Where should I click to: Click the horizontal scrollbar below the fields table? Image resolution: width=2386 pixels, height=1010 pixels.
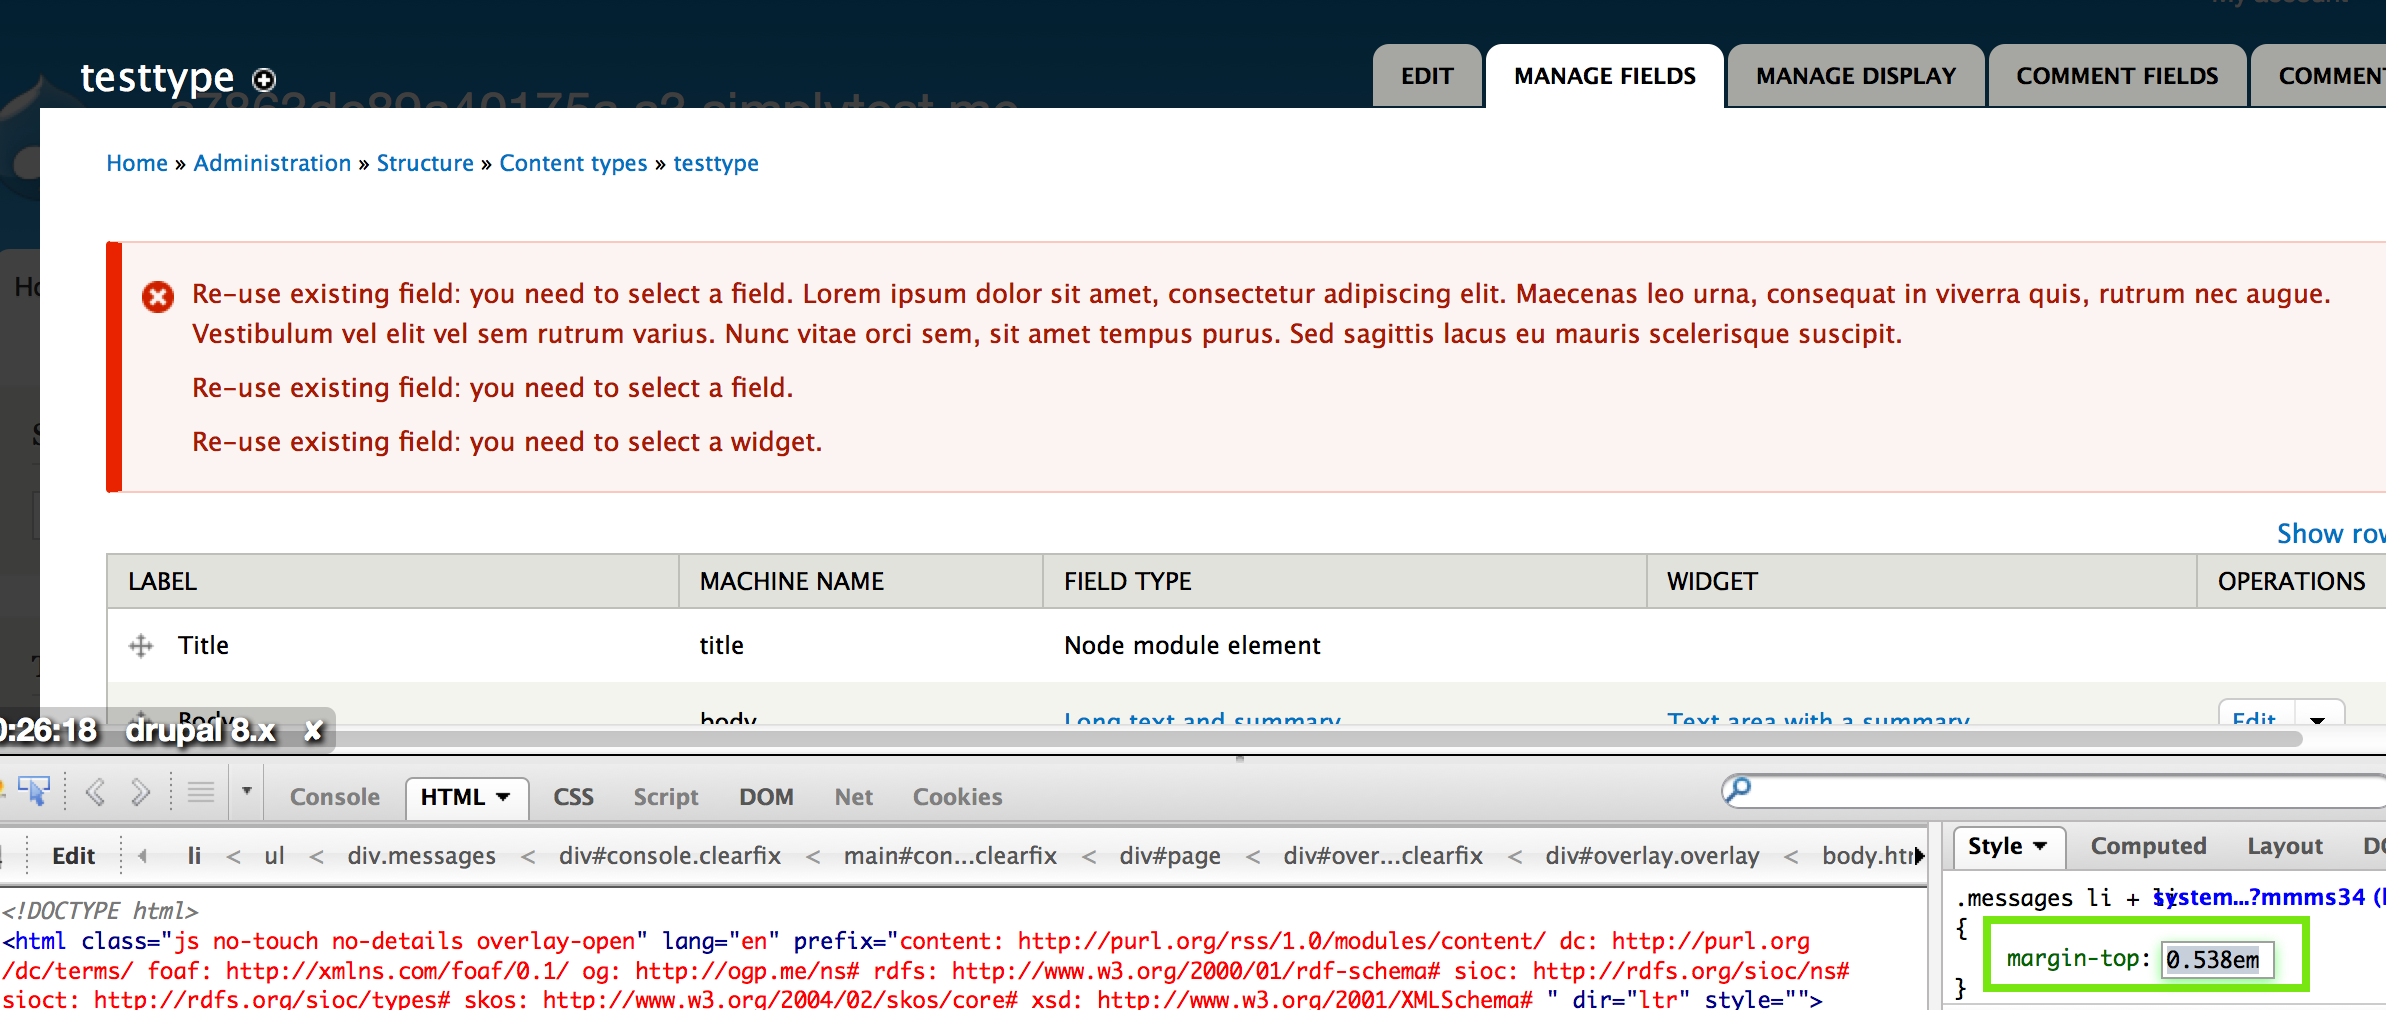click(1200, 739)
